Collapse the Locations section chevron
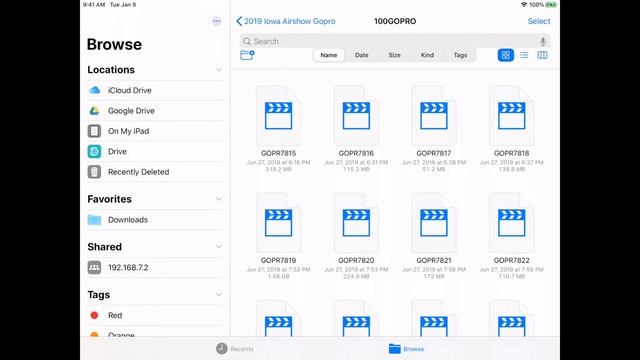Viewport: 640px width, 360px height. tap(219, 70)
